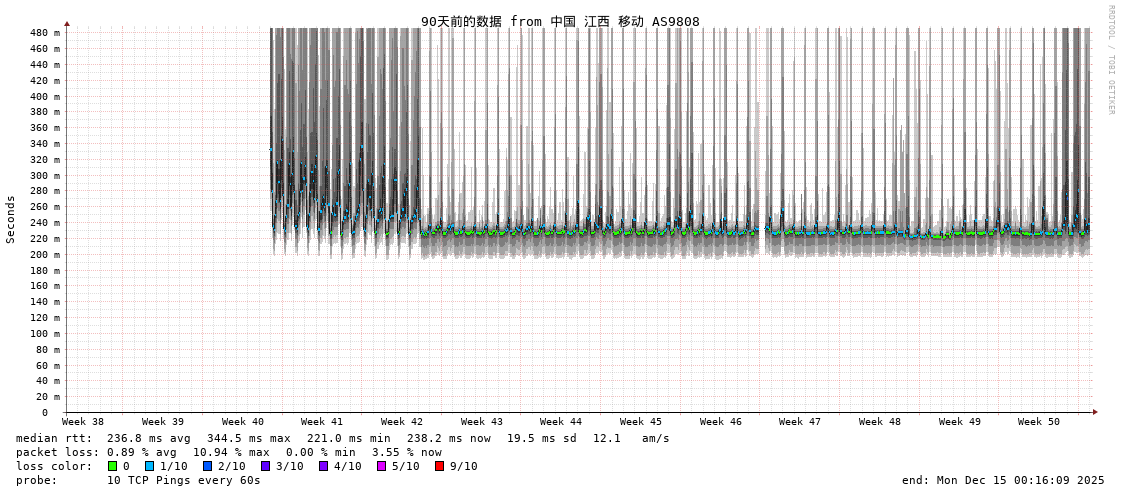Click the light blue 1/10 loss swatch

149,466
